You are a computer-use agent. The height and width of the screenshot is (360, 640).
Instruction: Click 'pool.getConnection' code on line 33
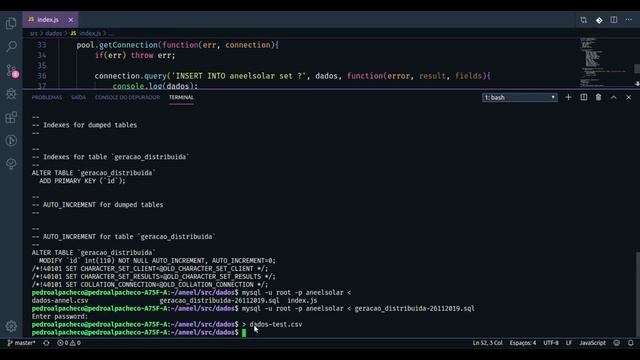117,45
